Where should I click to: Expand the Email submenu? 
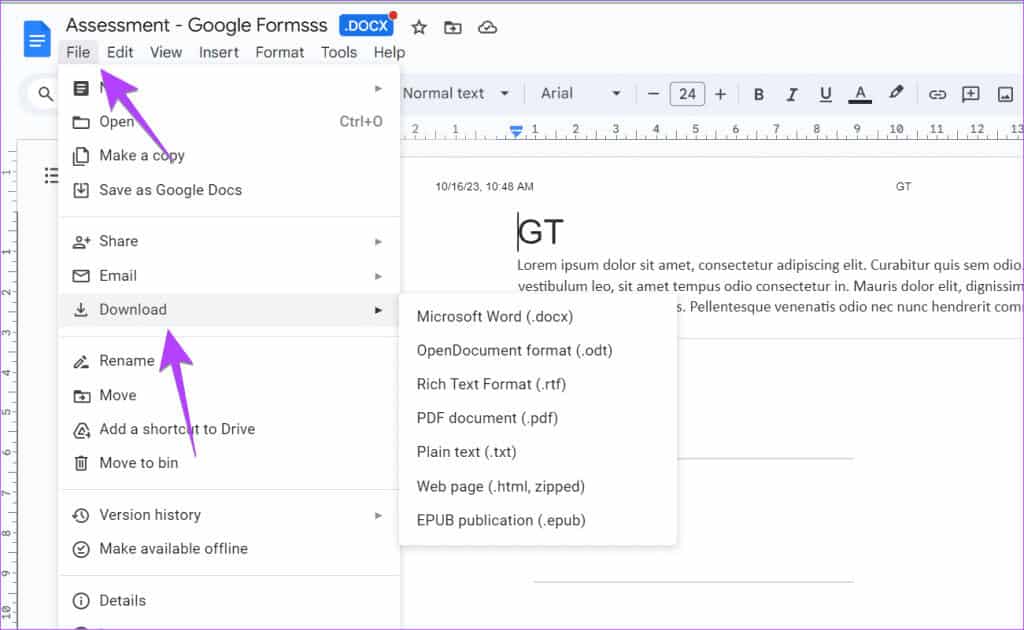click(229, 276)
